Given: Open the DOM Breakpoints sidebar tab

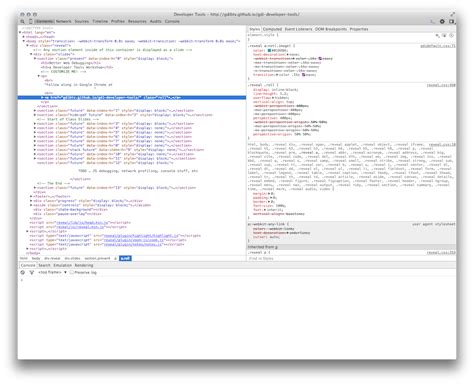Looking at the screenshot, I should click(331, 29).
